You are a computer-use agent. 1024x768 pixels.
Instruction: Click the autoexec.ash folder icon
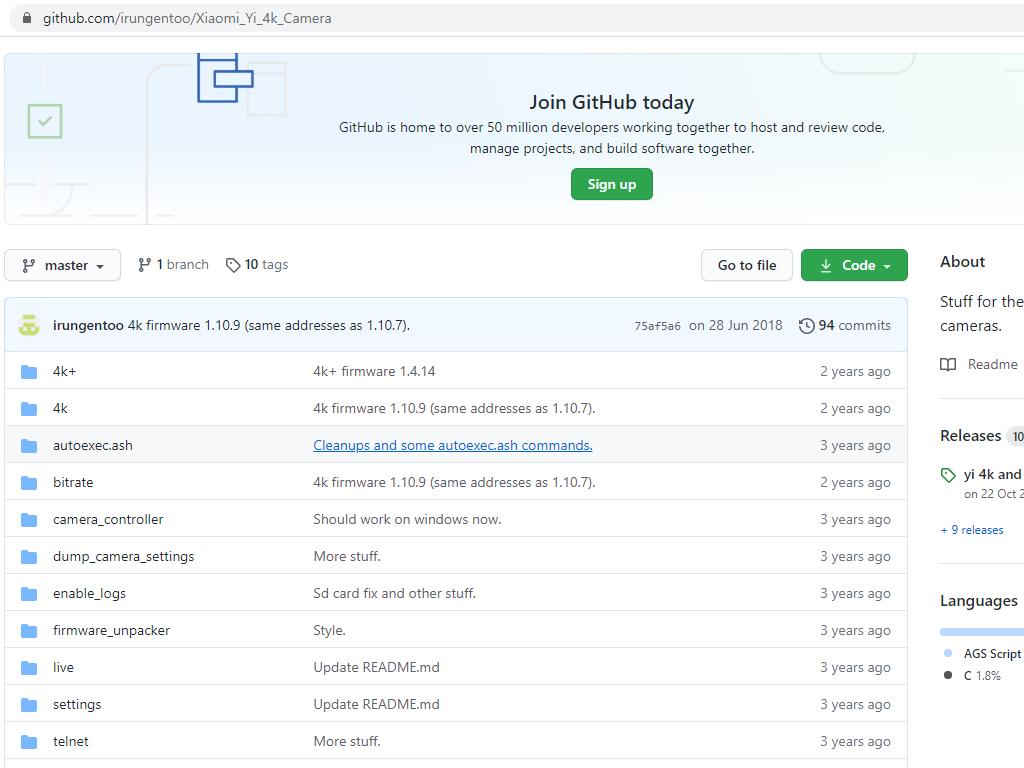coord(29,445)
